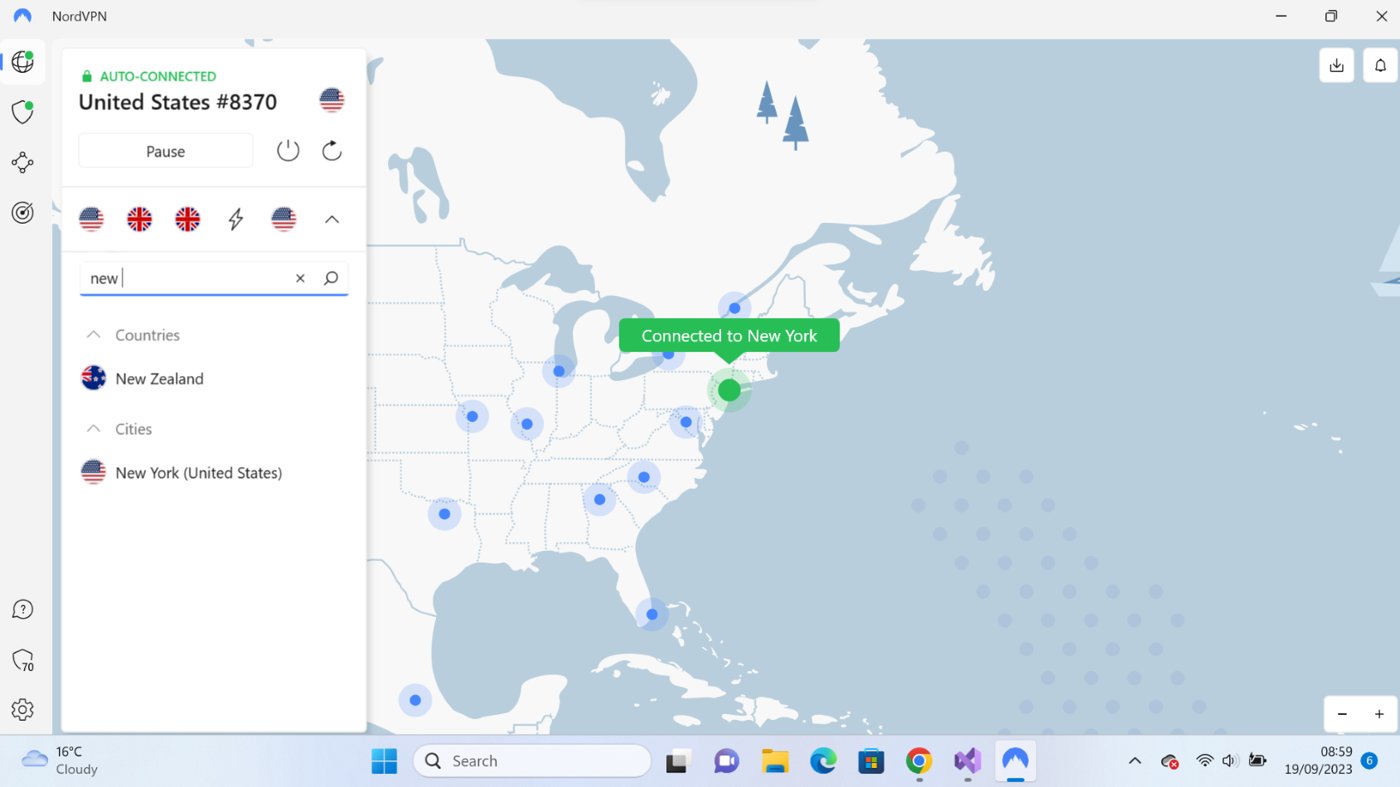Image resolution: width=1400 pixels, height=787 pixels.
Task: Open Google Chrome from the taskbar
Action: (919, 761)
